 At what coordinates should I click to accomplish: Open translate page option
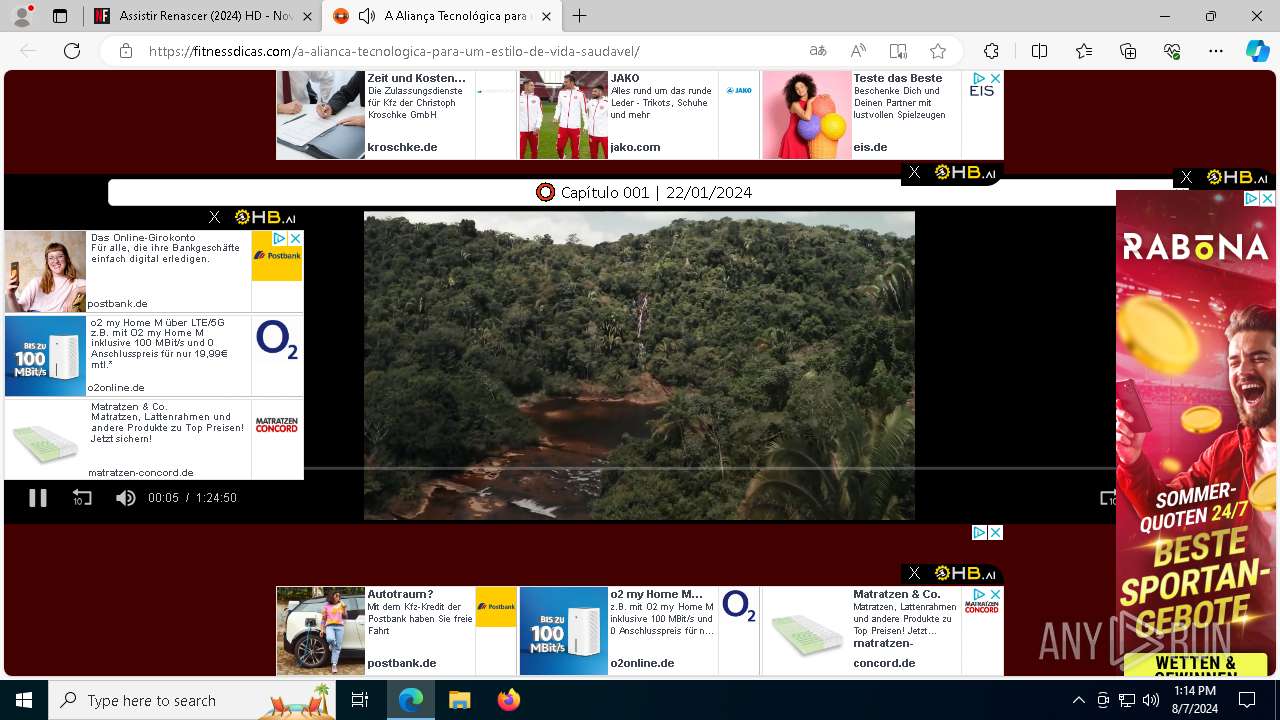(818, 51)
